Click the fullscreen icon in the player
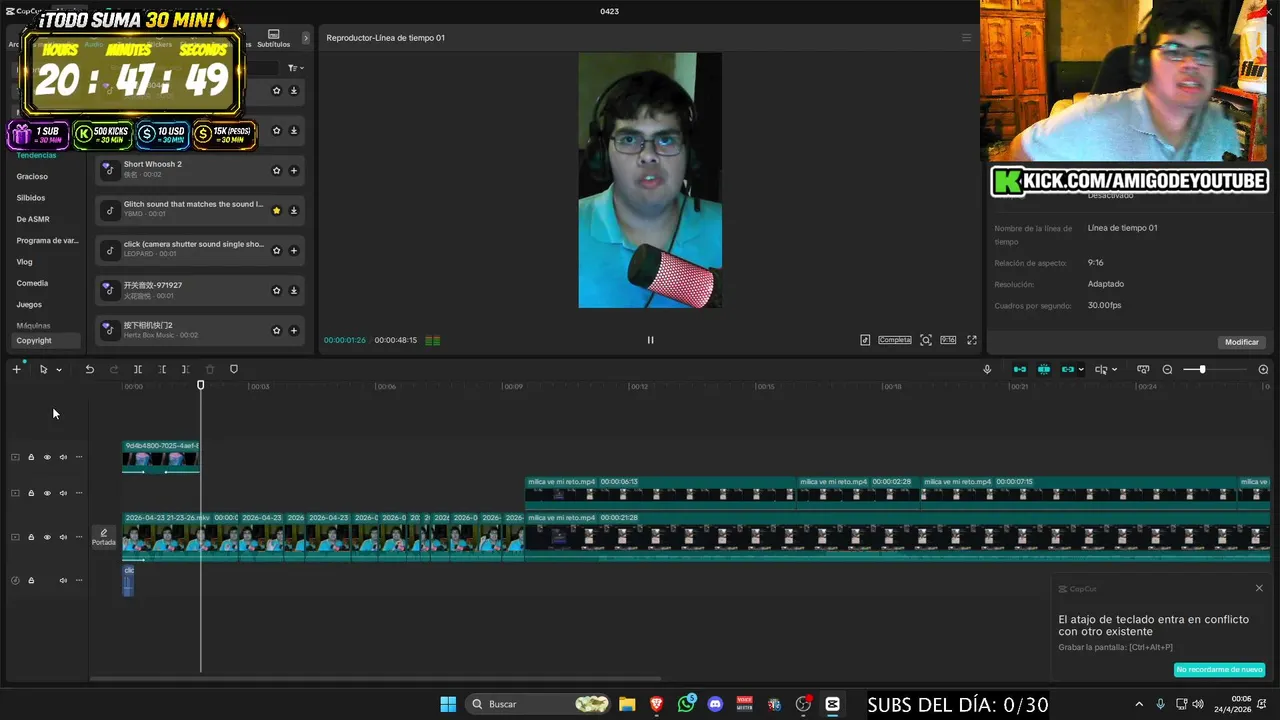This screenshot has width=1280, height=720. [x=972, y=340]
